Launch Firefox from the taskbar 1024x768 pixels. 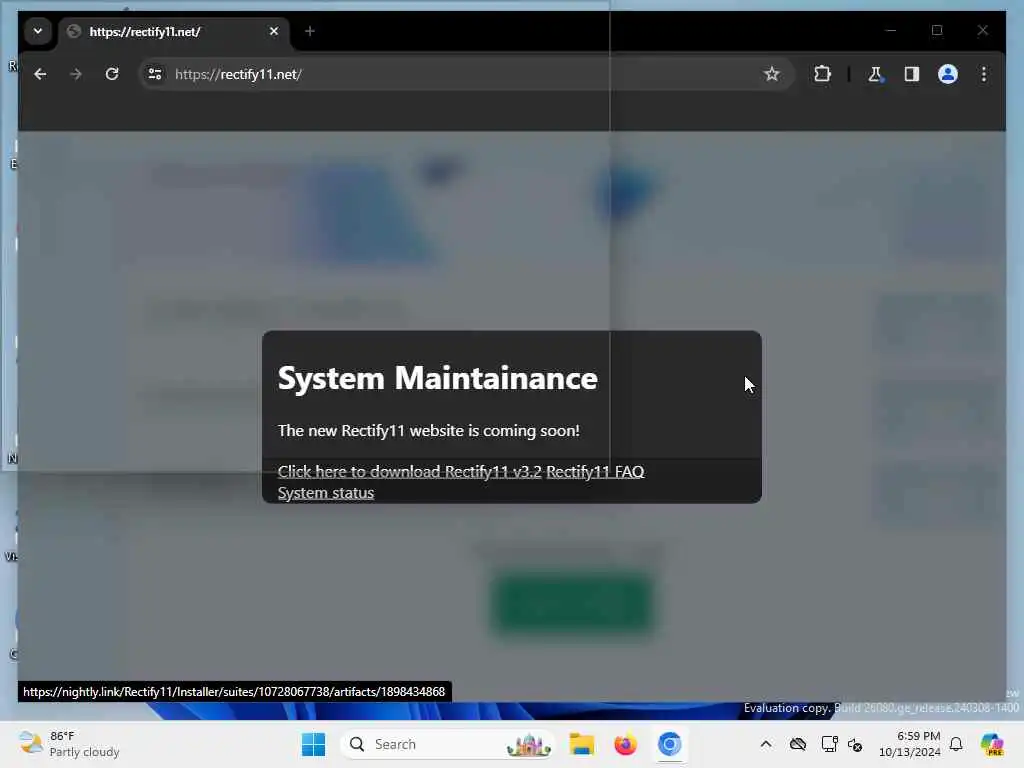(x=625, y=744)
